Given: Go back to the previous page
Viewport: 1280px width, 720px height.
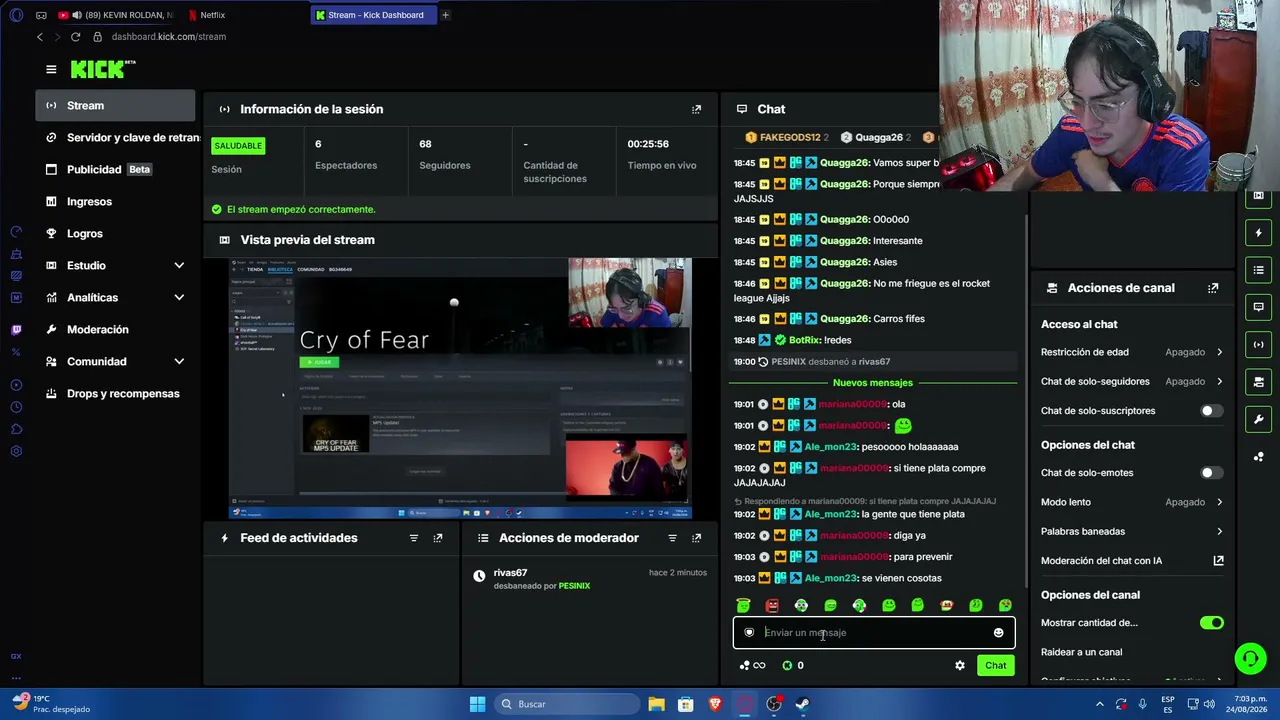Looking at the screenshot, I should click(x=40, y=37).
